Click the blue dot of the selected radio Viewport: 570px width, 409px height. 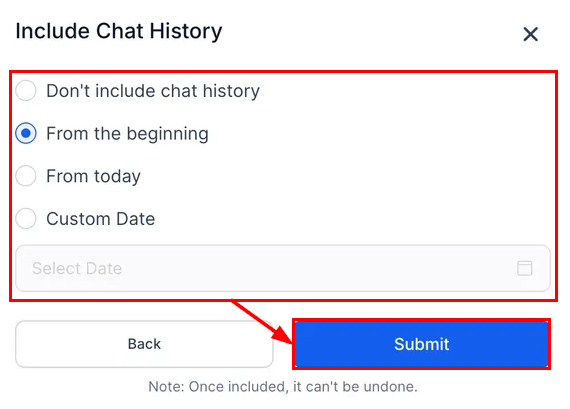click(26, 133)
